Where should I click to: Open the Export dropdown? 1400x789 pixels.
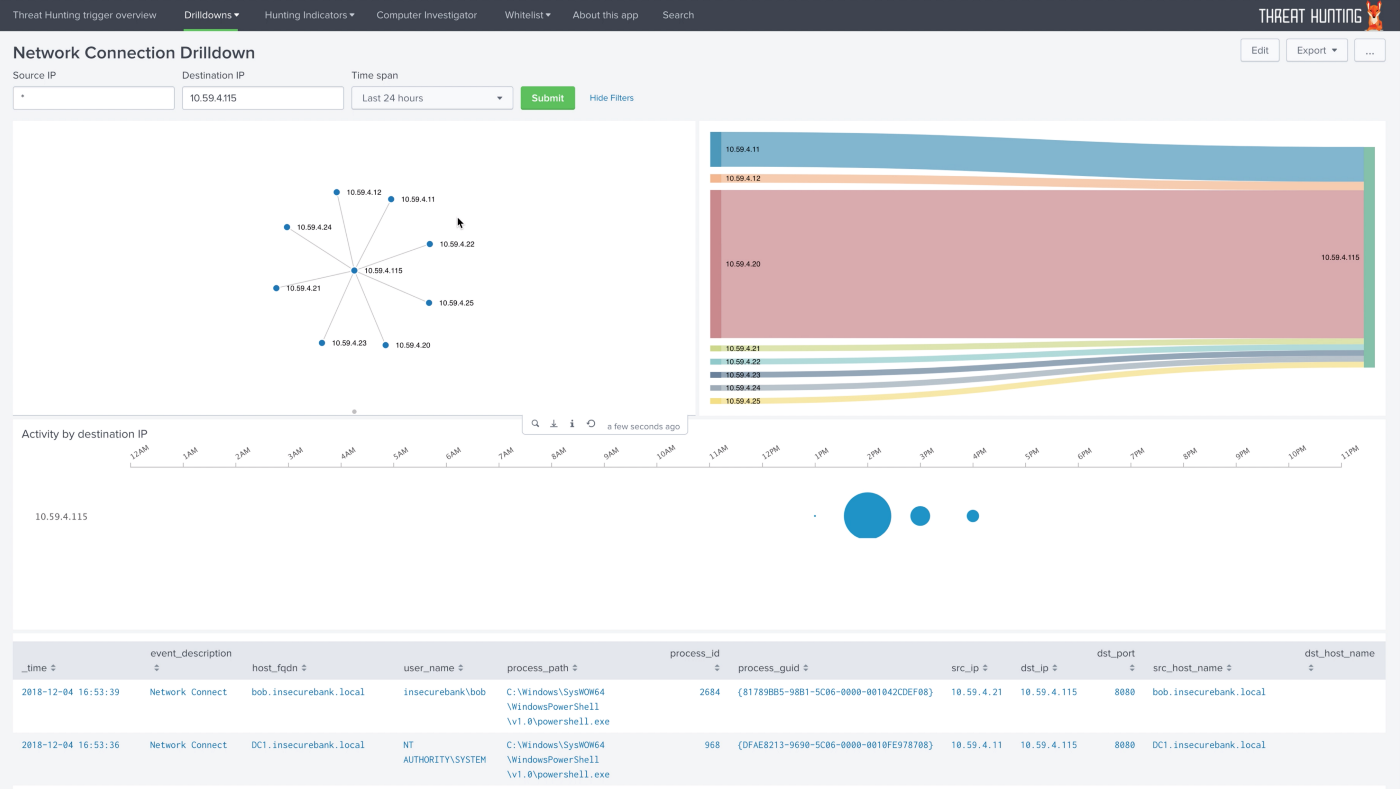click(1316, 50)
